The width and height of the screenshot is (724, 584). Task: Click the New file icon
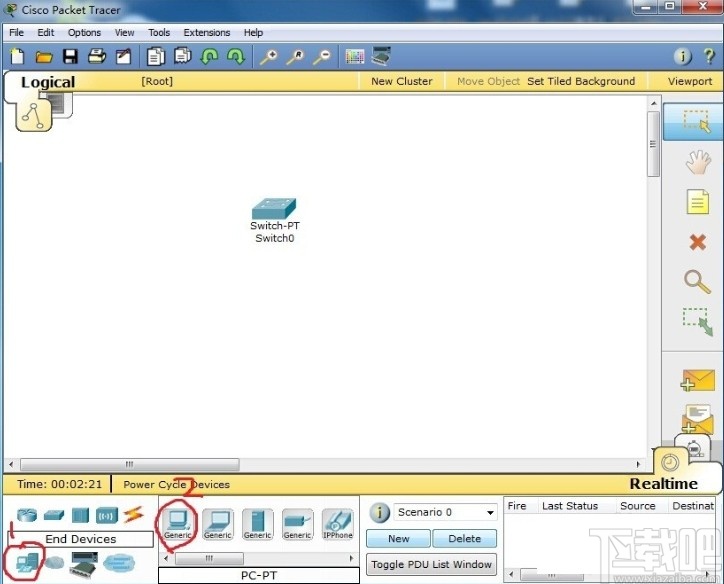click(x=17, y=56)
